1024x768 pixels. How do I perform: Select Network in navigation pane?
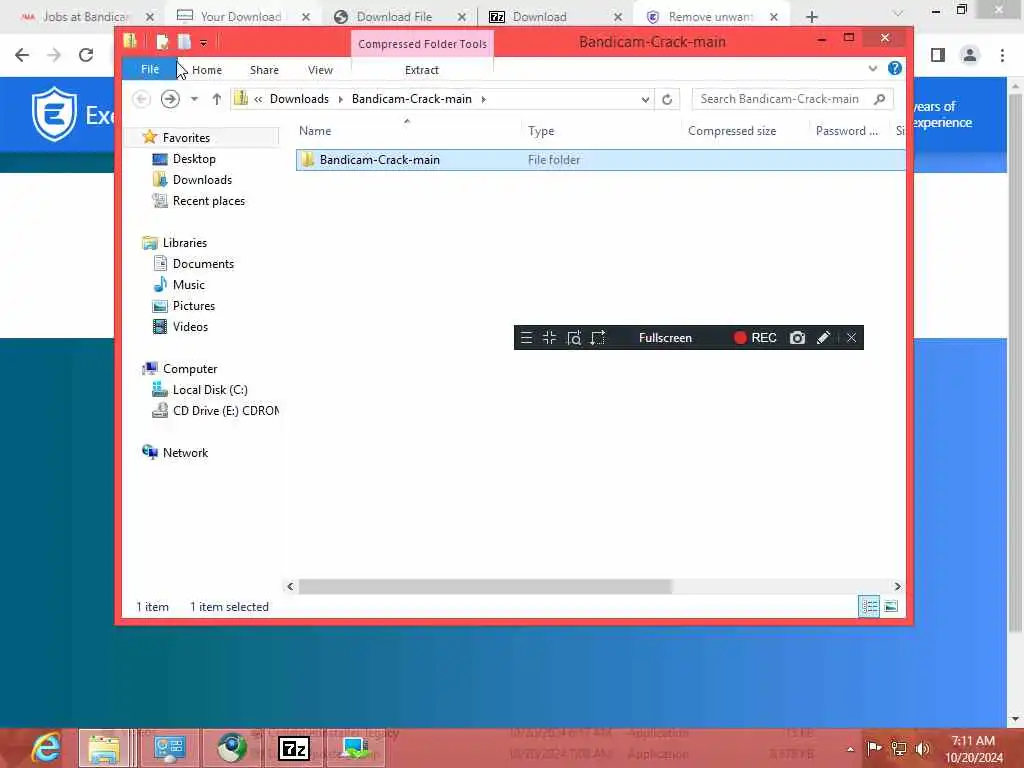185,453
